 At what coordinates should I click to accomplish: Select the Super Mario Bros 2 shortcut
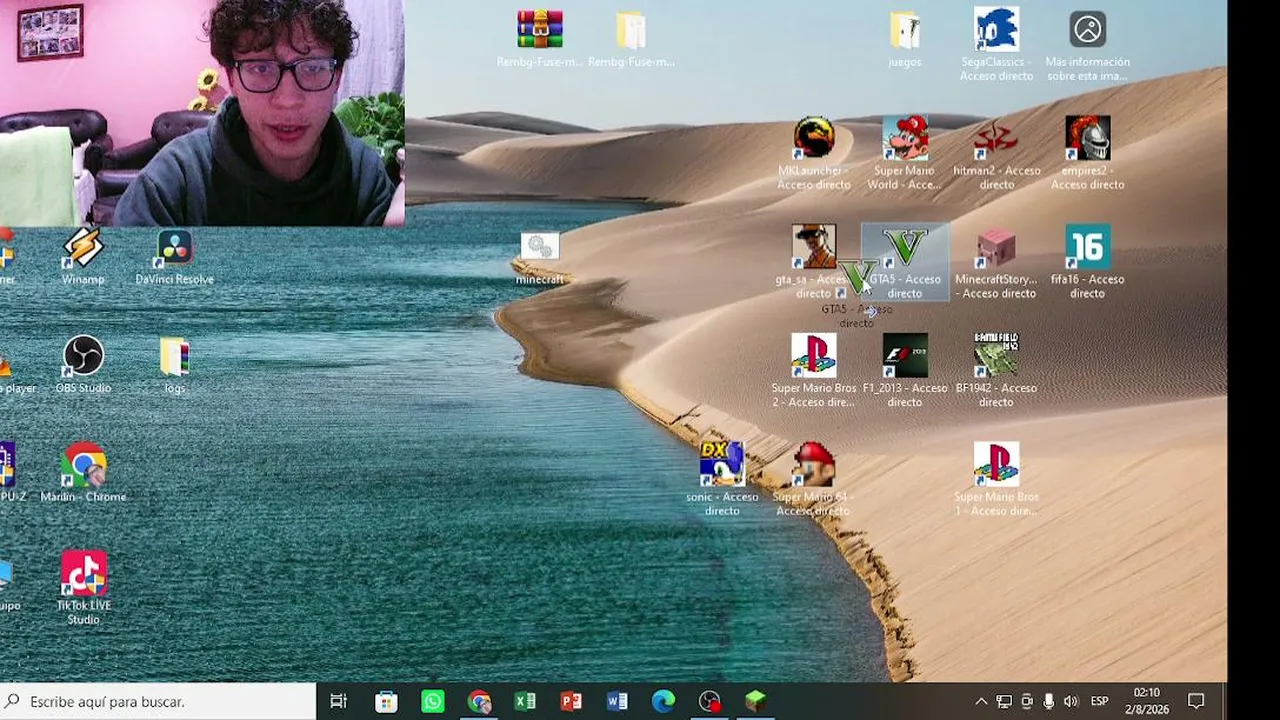click(x=814, y=356)
